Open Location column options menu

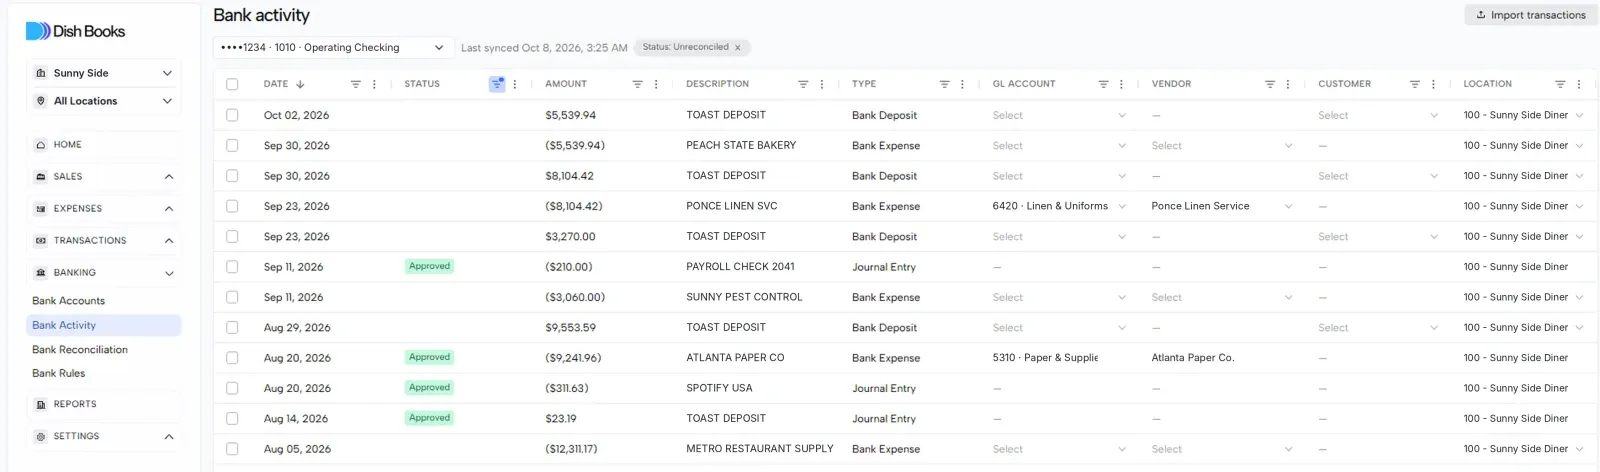(x=1579, y=84)
